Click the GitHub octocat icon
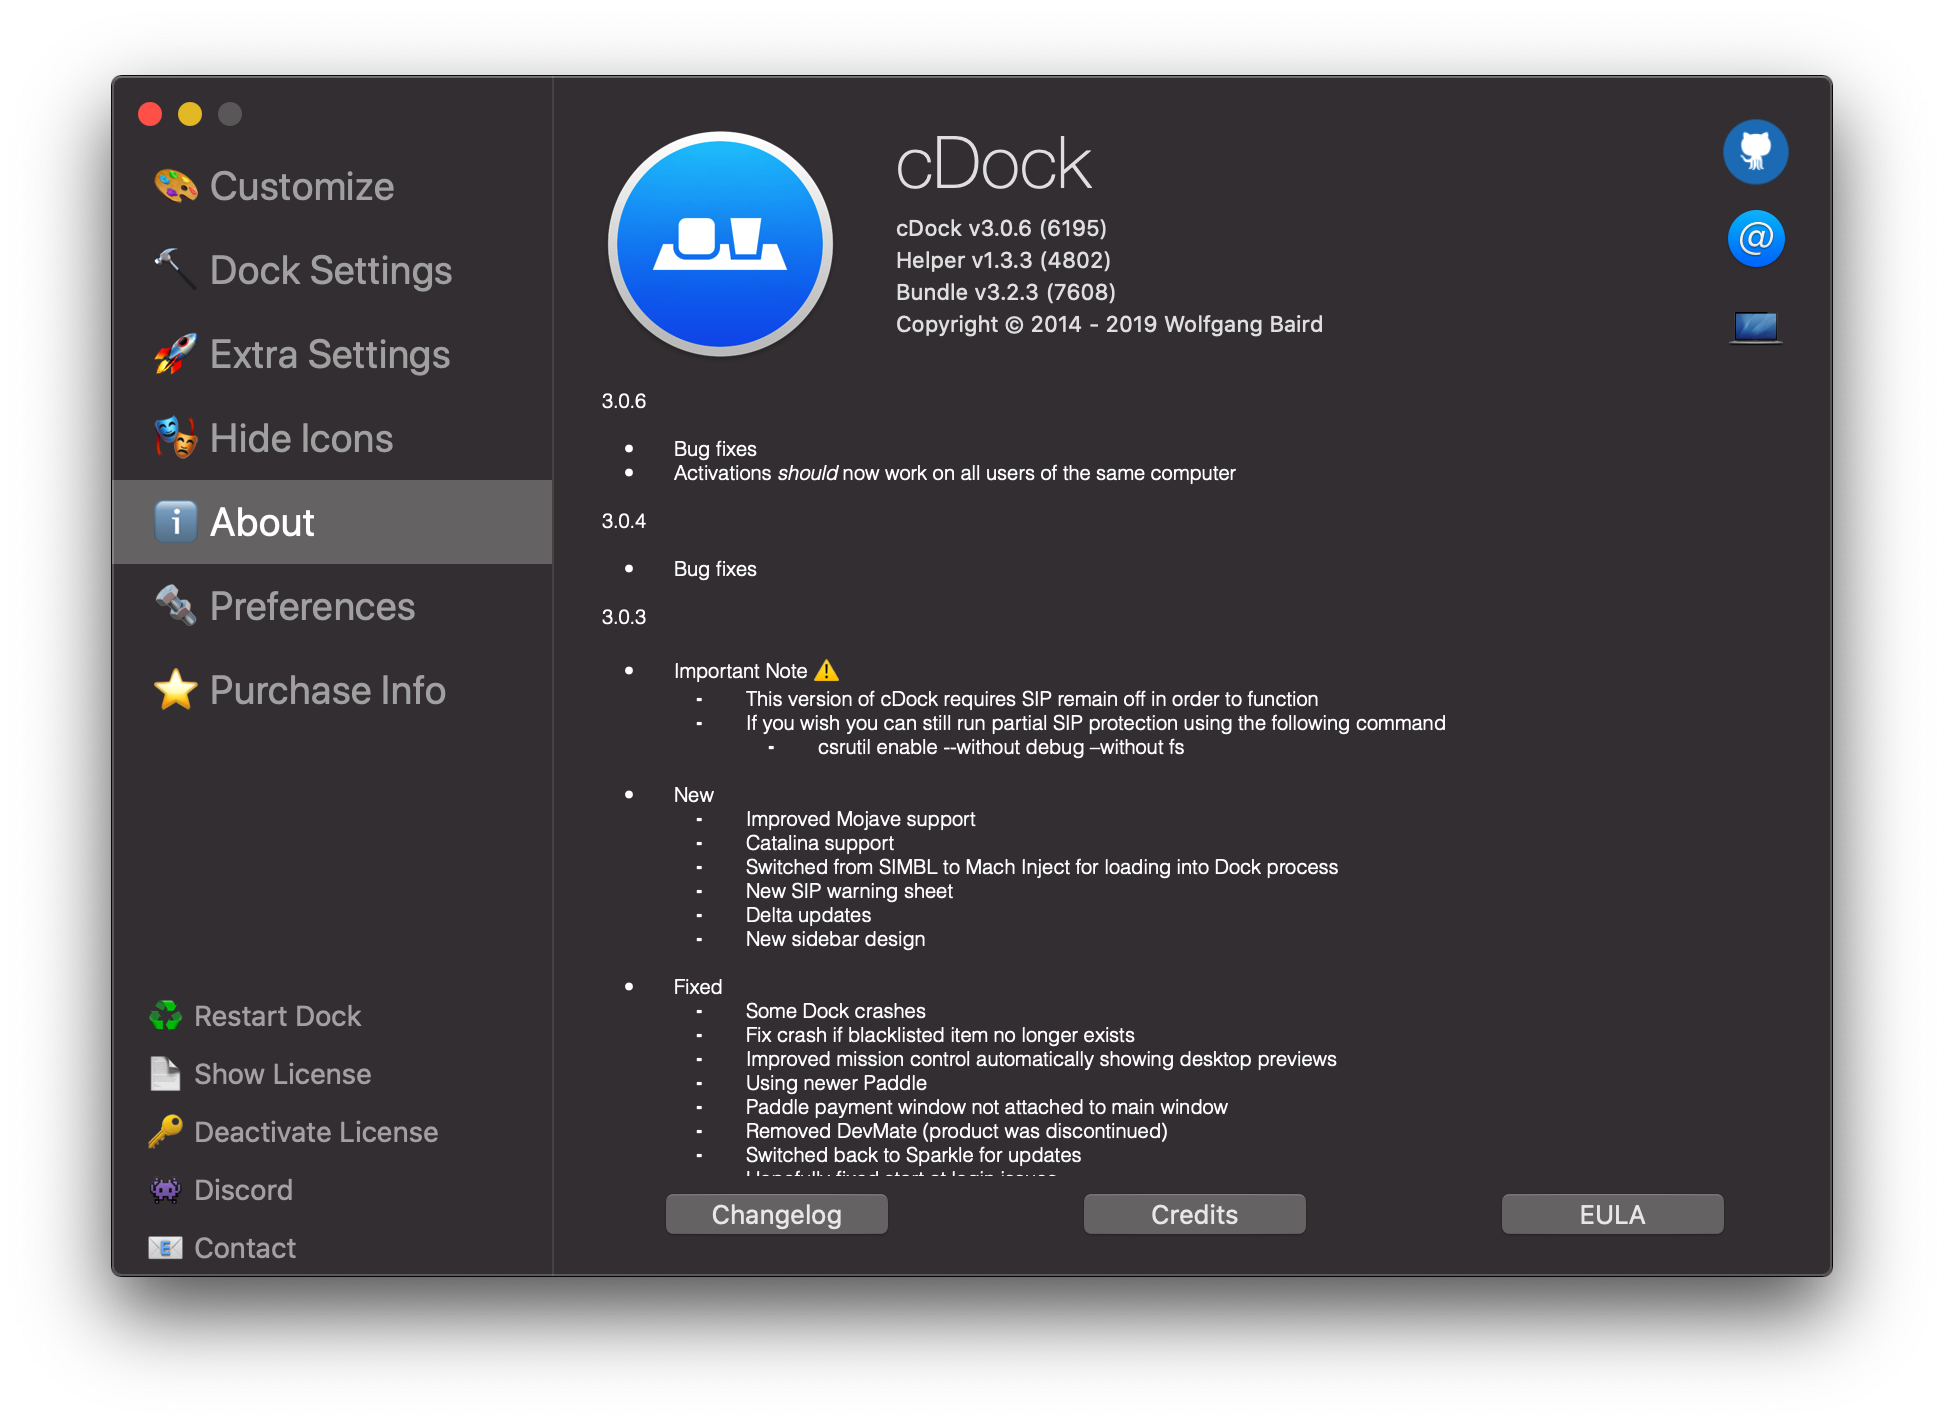 click(x=1755, y=152)
